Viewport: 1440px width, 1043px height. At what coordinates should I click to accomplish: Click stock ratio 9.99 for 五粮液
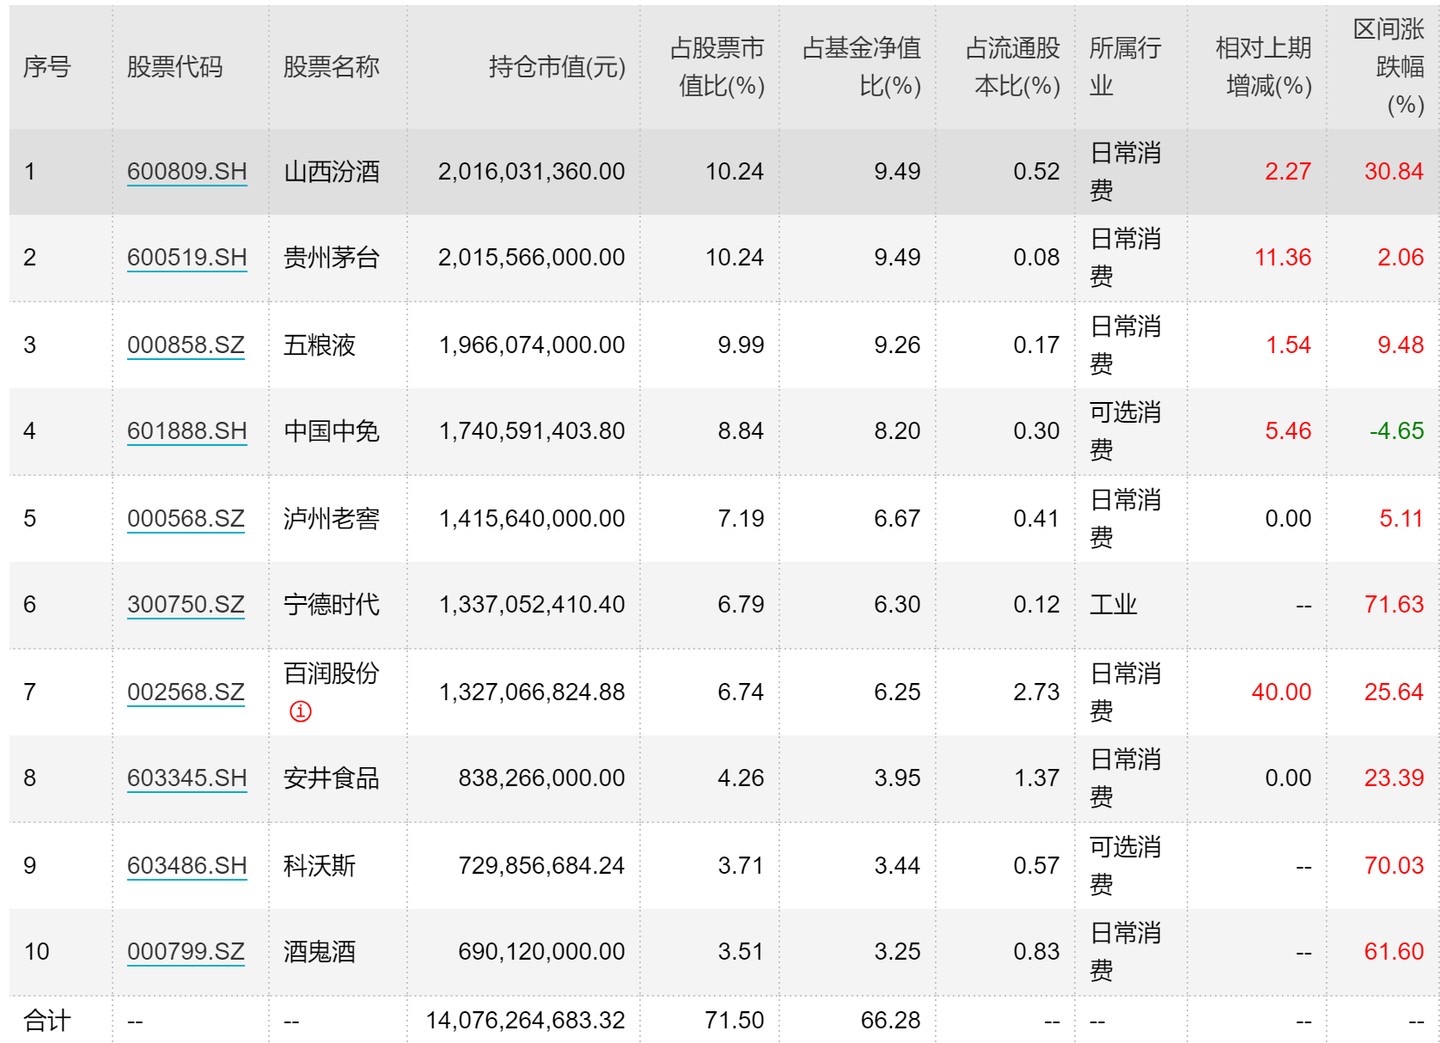point(741,345)
